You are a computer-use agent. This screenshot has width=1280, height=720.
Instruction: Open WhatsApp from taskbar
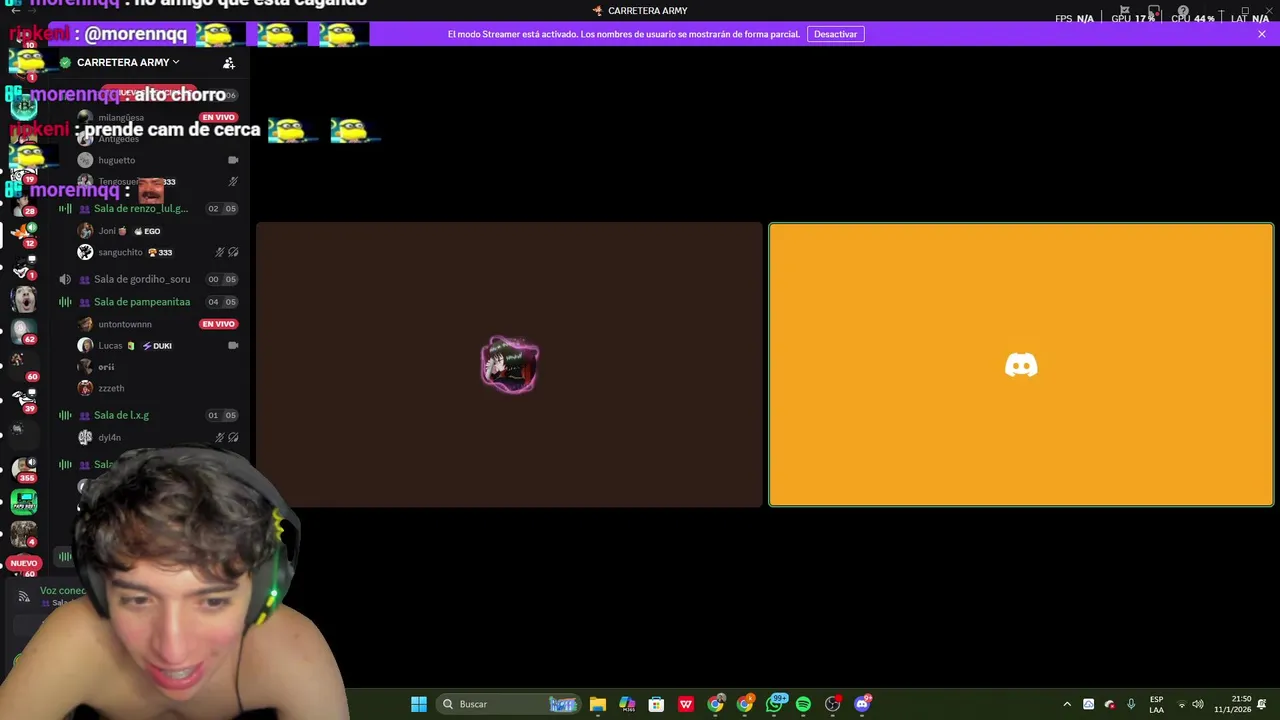tap(775, 704)
